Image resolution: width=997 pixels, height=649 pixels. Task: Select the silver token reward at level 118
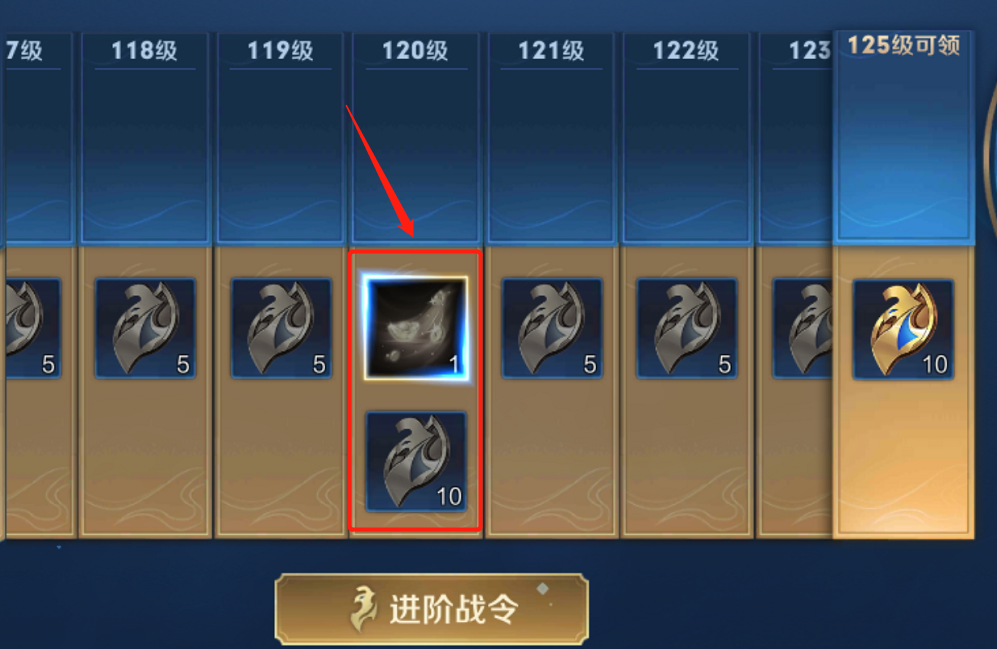click(145, 328)
